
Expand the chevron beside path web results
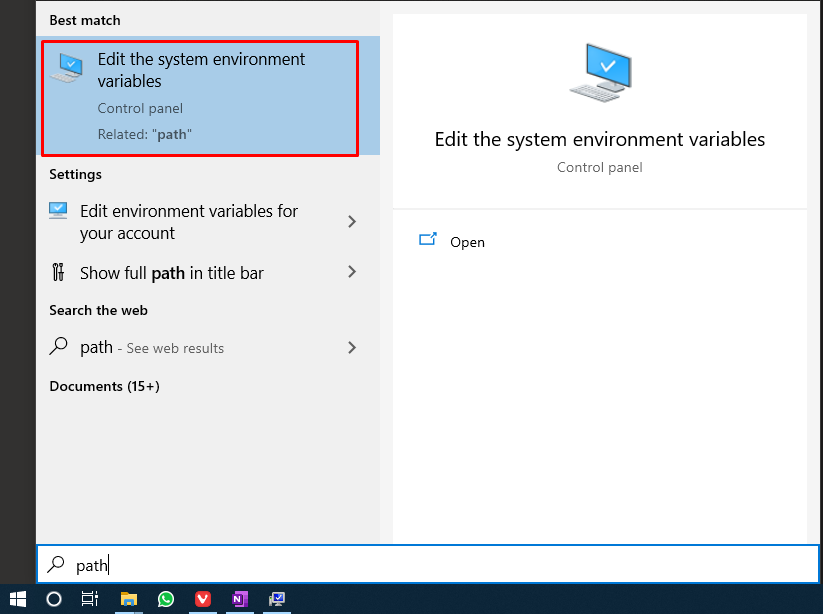(352, 347)
